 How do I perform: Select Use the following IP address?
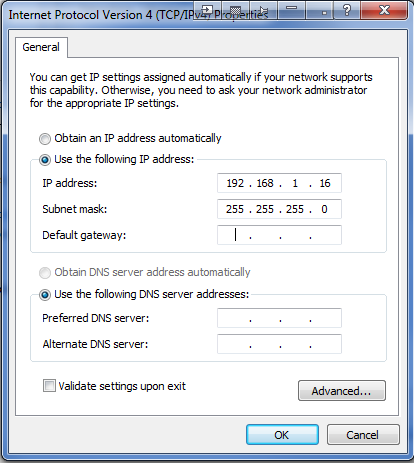pos(45,160)
